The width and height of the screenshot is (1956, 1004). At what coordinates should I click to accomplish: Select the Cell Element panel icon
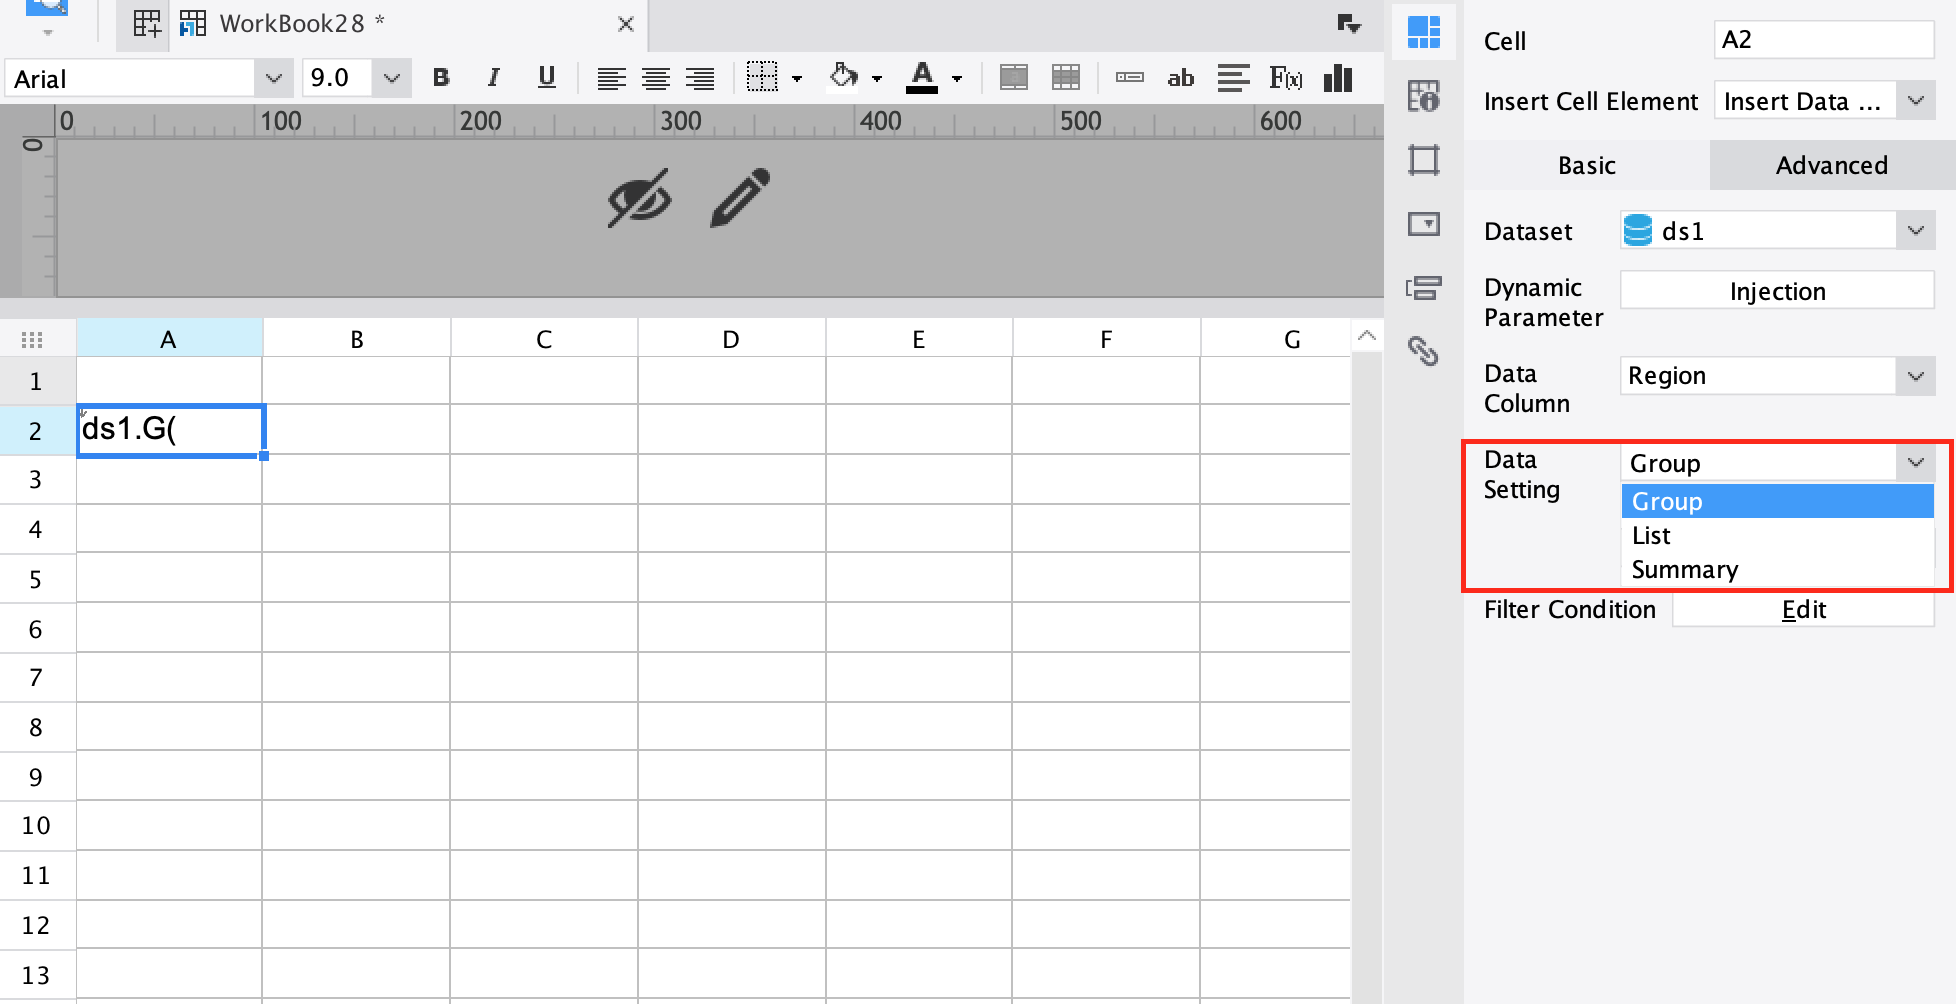point(1424,32)
